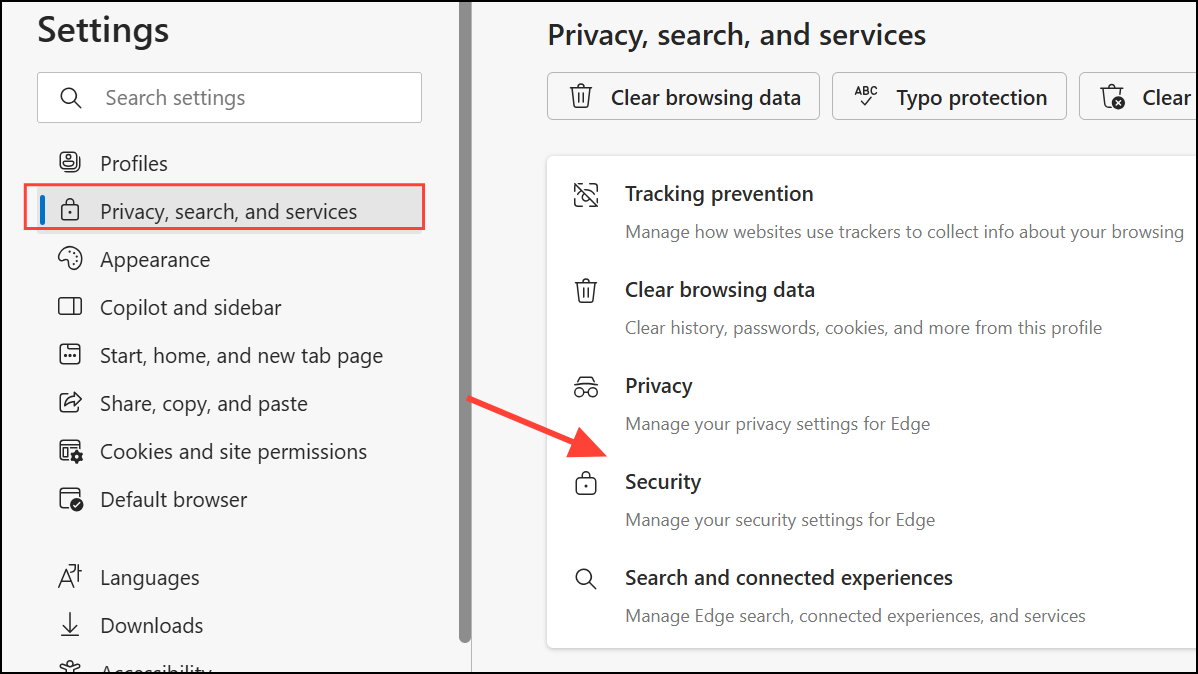Click the Privacy glasses icon
Image resolution: width=1198 pixels, height=674 pixels.
586,386
